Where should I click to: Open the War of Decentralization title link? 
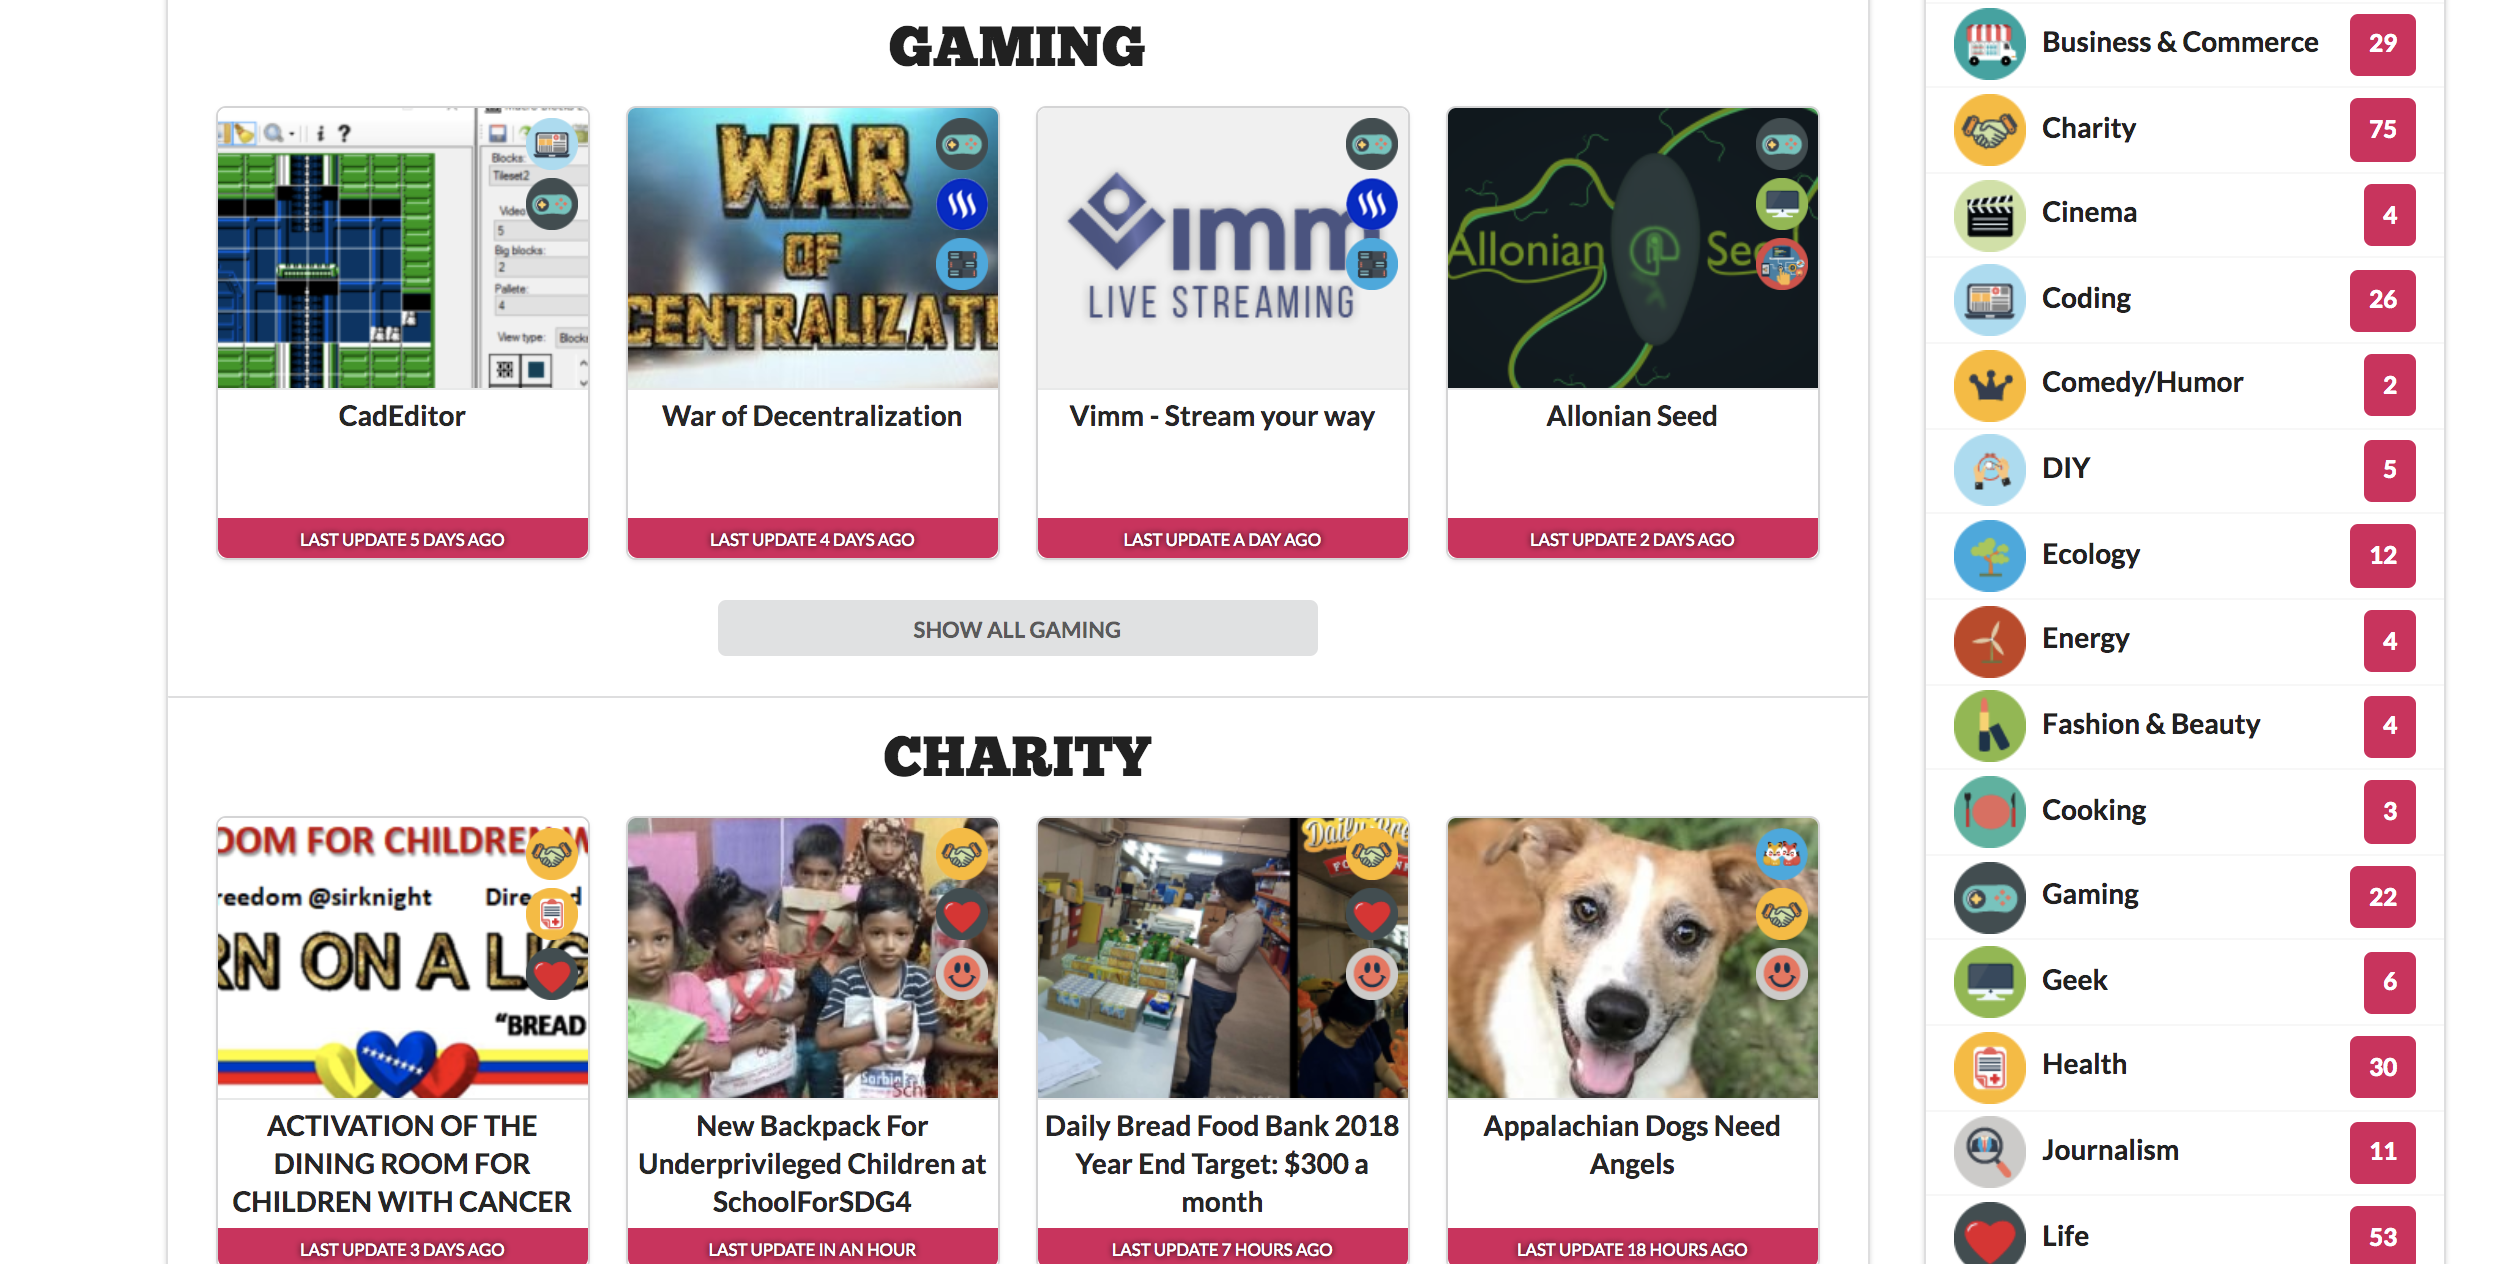point(812,416)
